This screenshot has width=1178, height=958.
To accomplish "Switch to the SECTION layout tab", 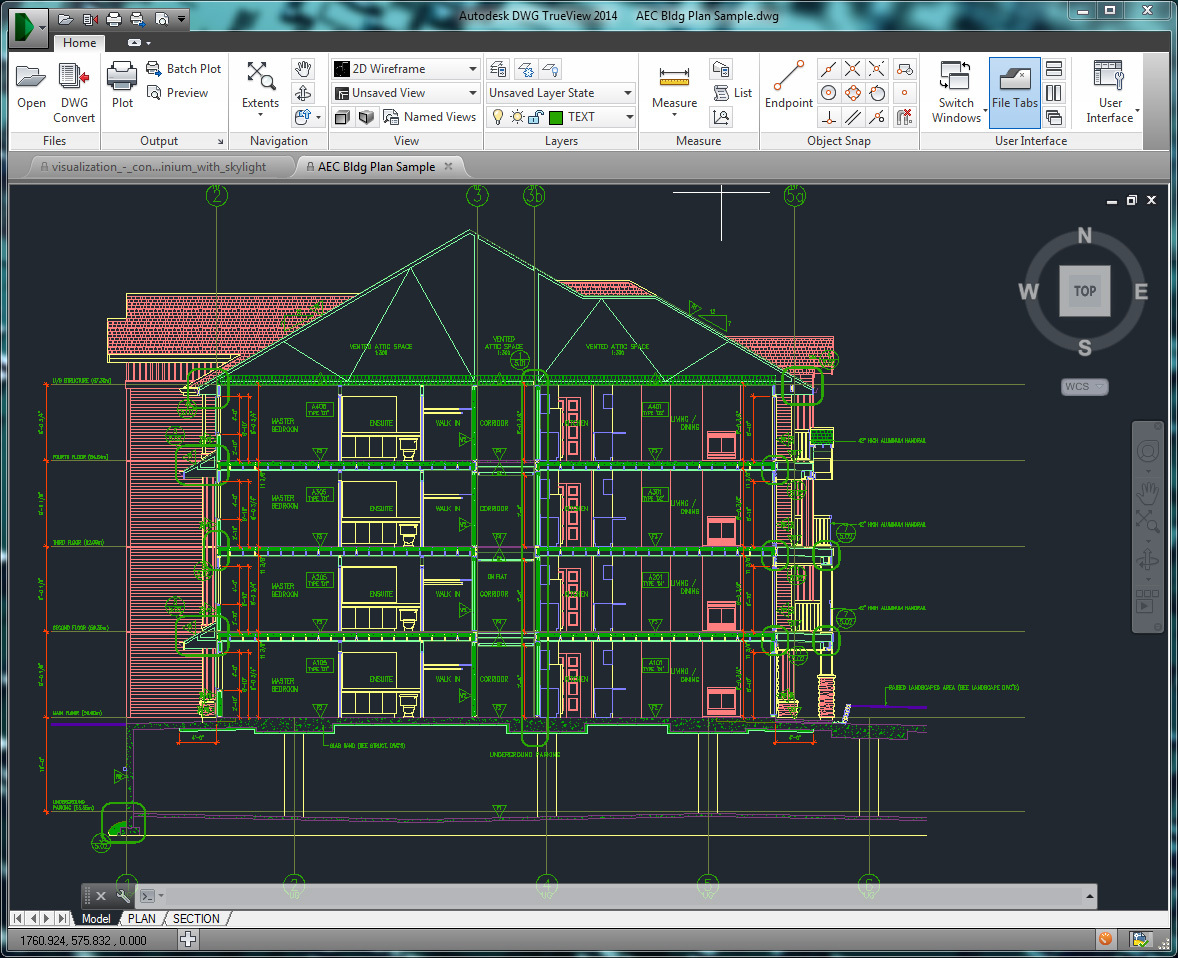I will (x=196, y=918).
